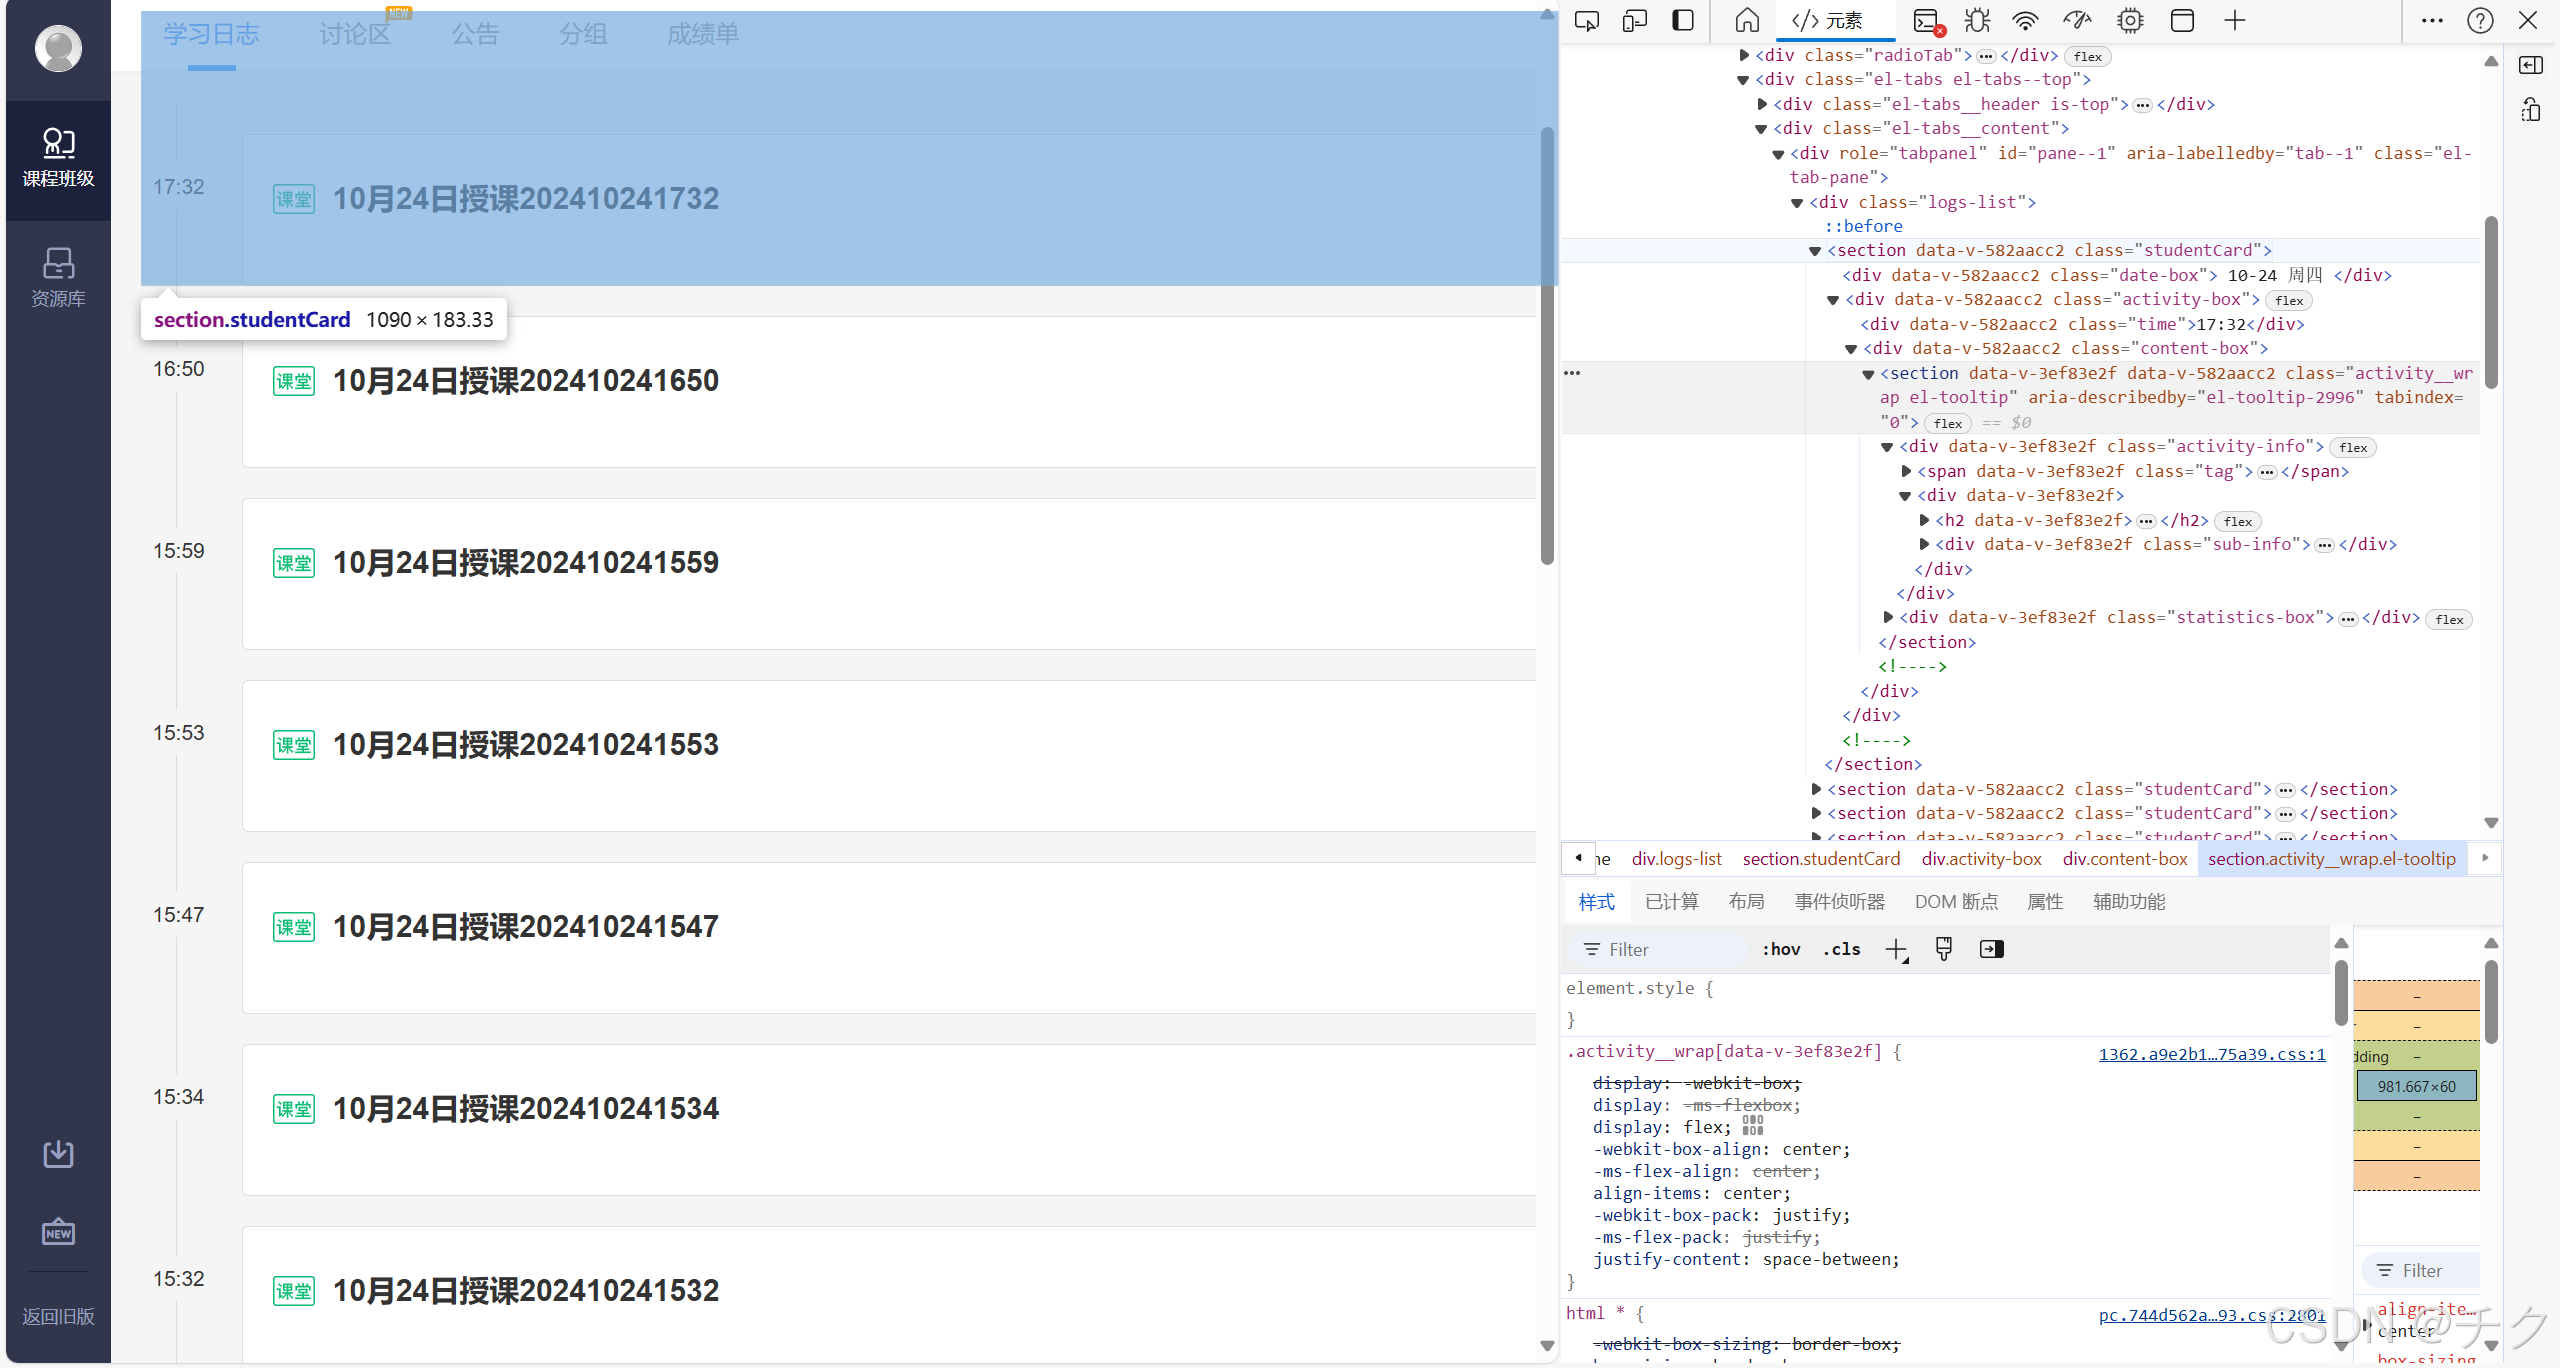Expand the statistics-box div node
The image size is (2560, 1368).
point(1888,618)
